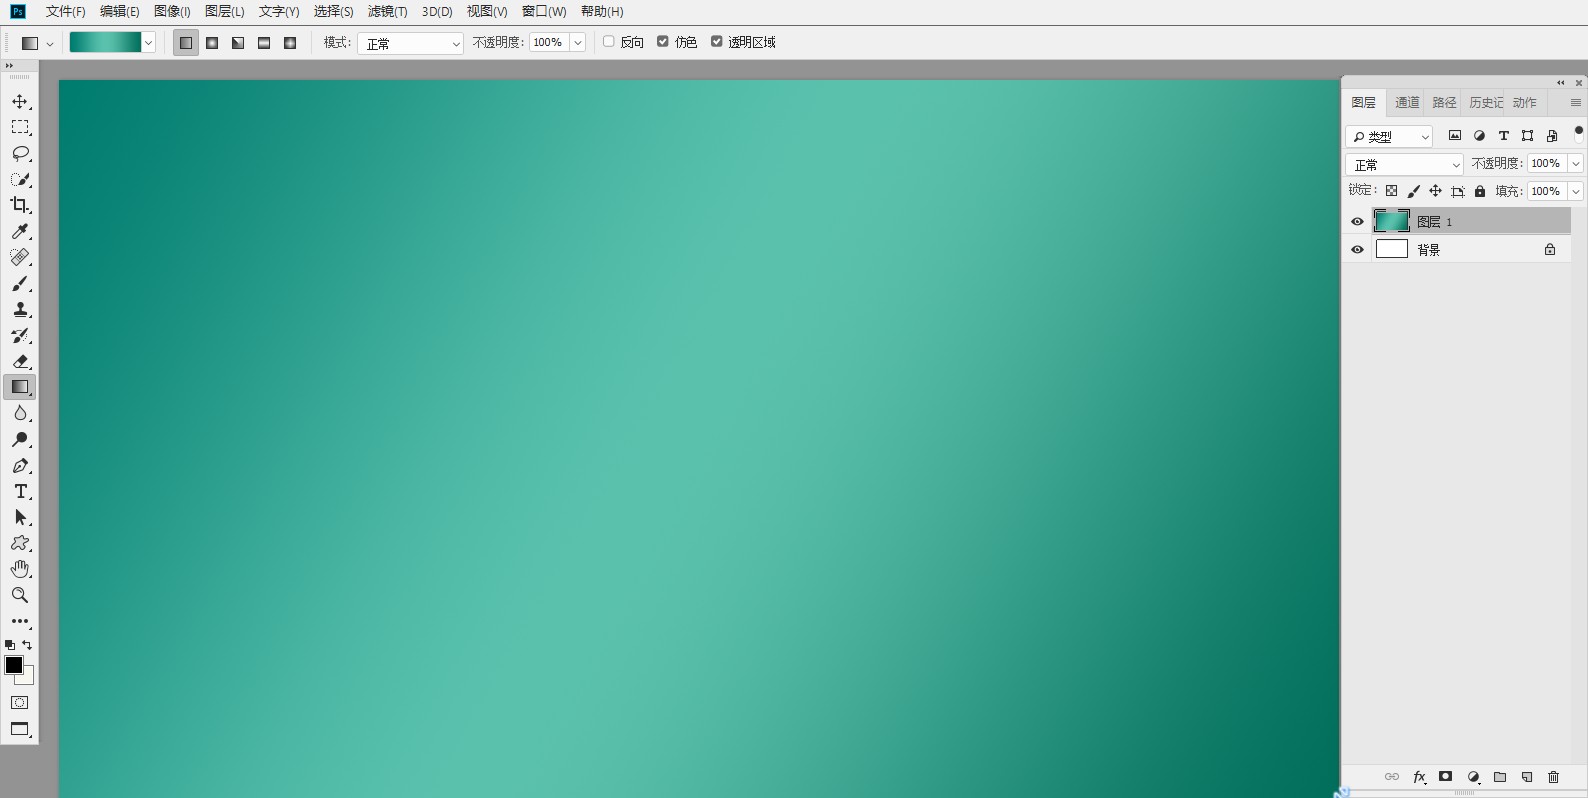Open the layer filter 类型 dropdown

click(x=1389, y=136)
